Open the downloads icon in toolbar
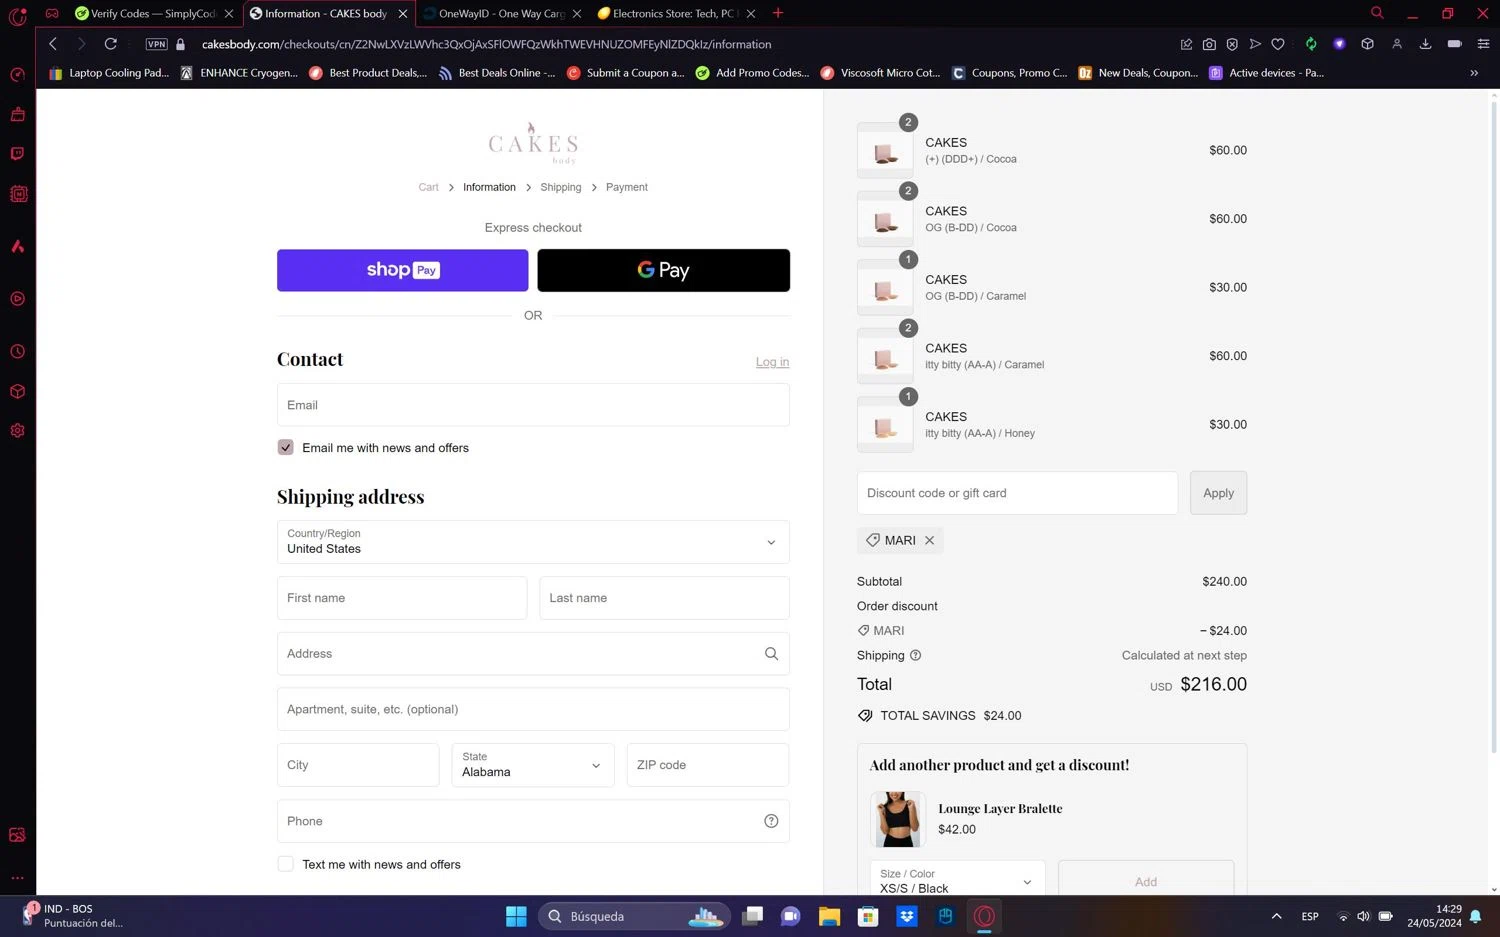Screen dimensions: 1500x937 1426,44
